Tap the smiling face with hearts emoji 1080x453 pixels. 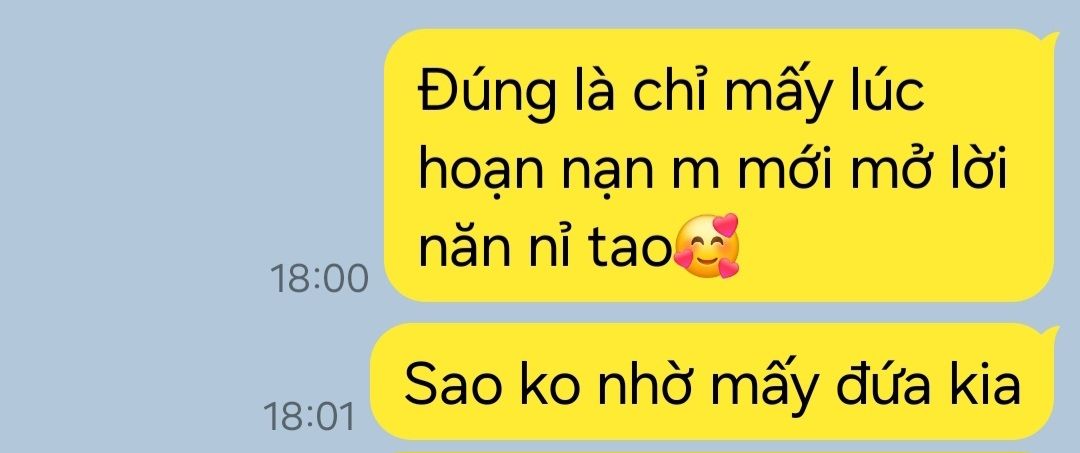coord(707,246)
